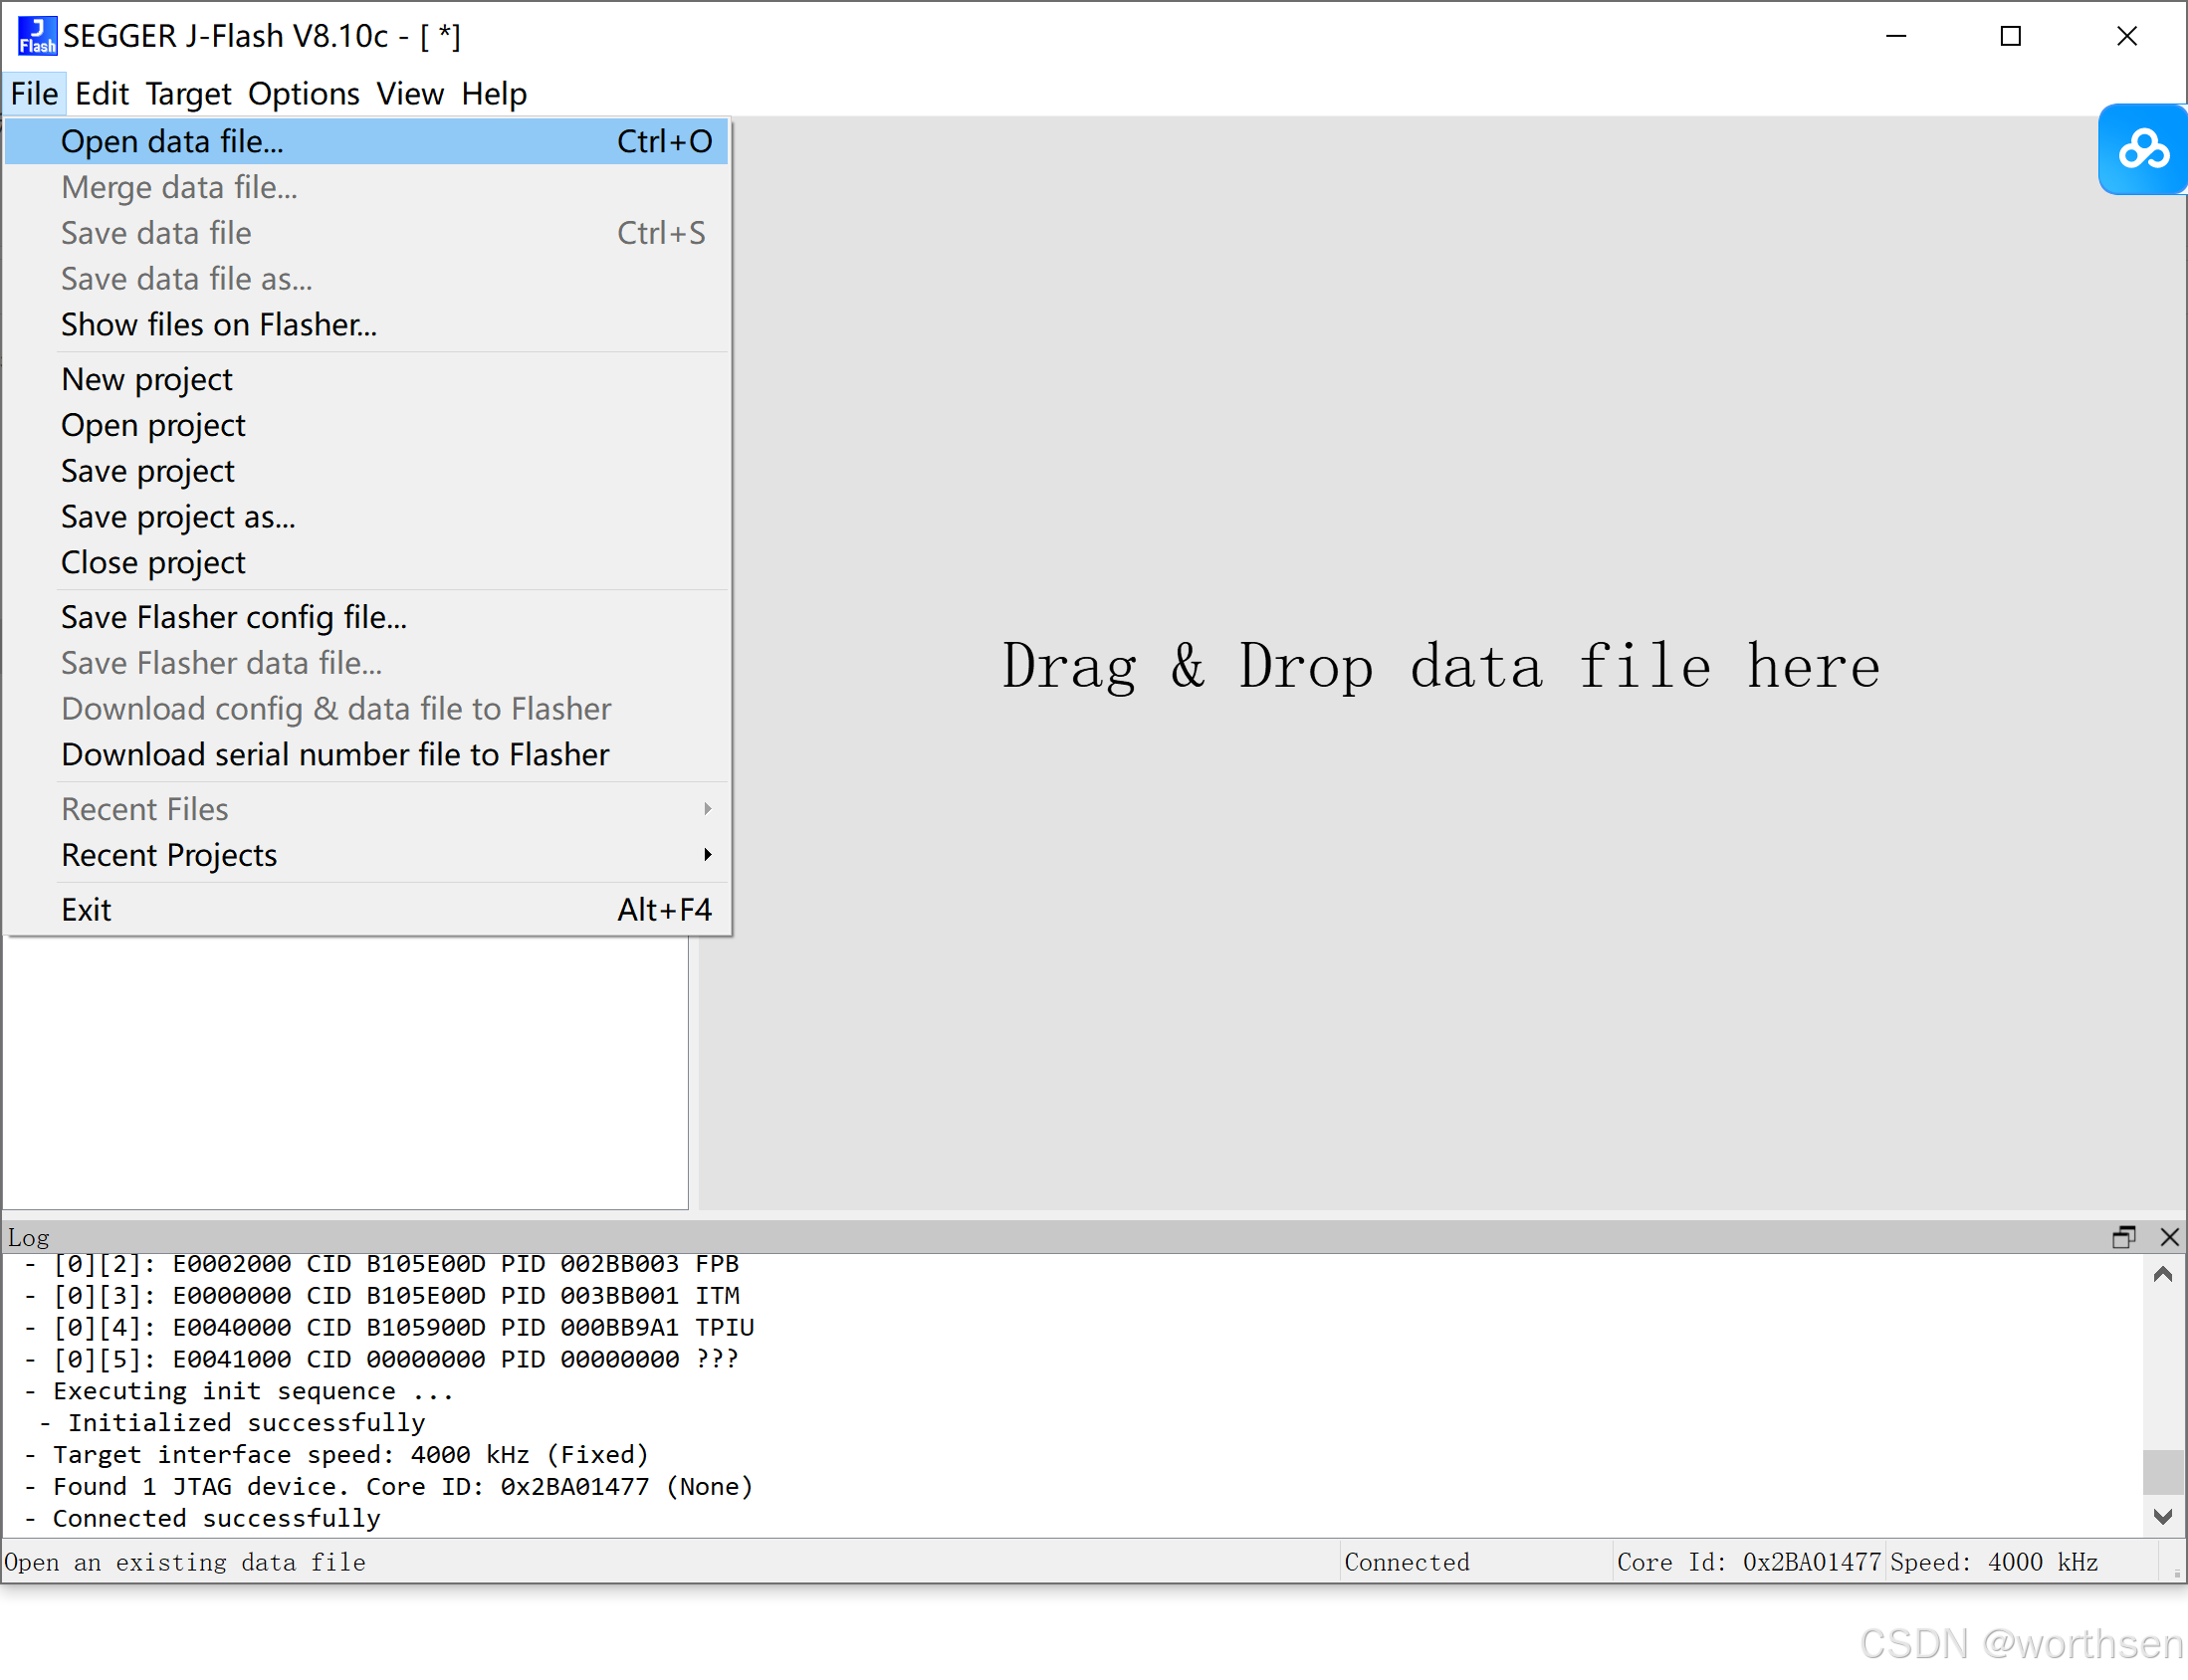
Task: Close the Log panel
Action: [2169, 1237]
